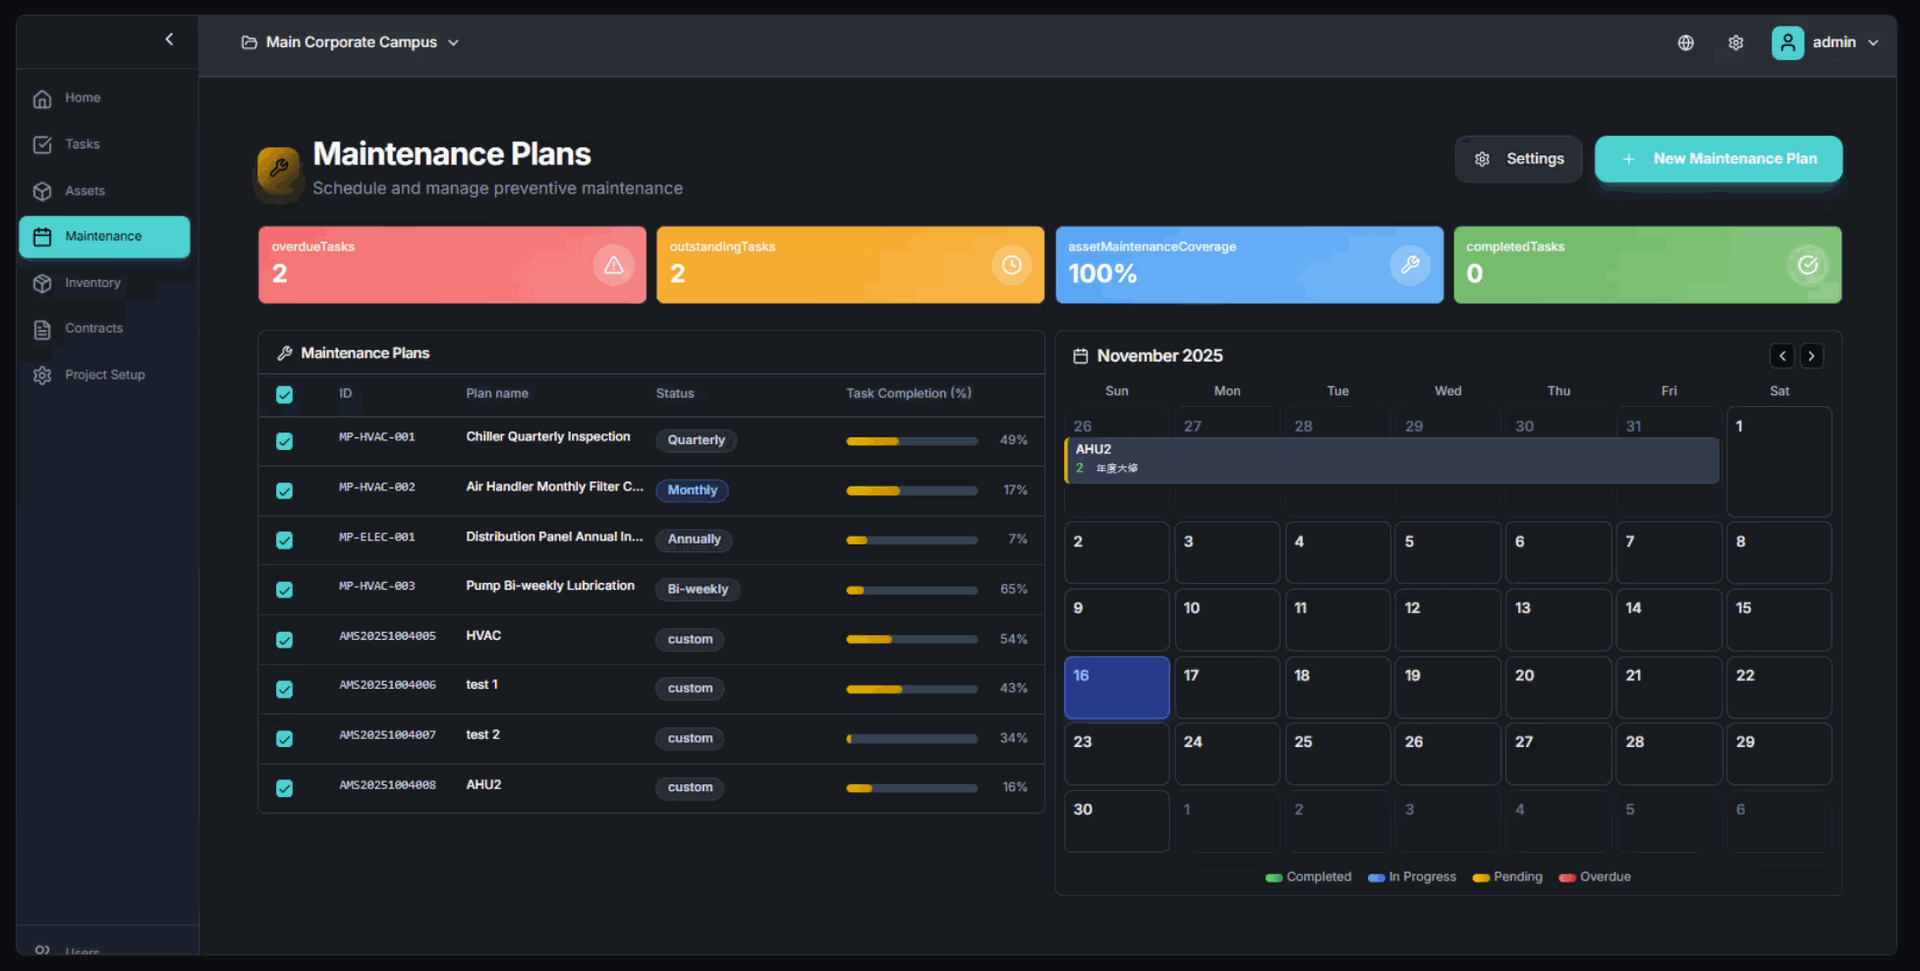Click the completed tasks checkmark icon

tap(1807, 265)
